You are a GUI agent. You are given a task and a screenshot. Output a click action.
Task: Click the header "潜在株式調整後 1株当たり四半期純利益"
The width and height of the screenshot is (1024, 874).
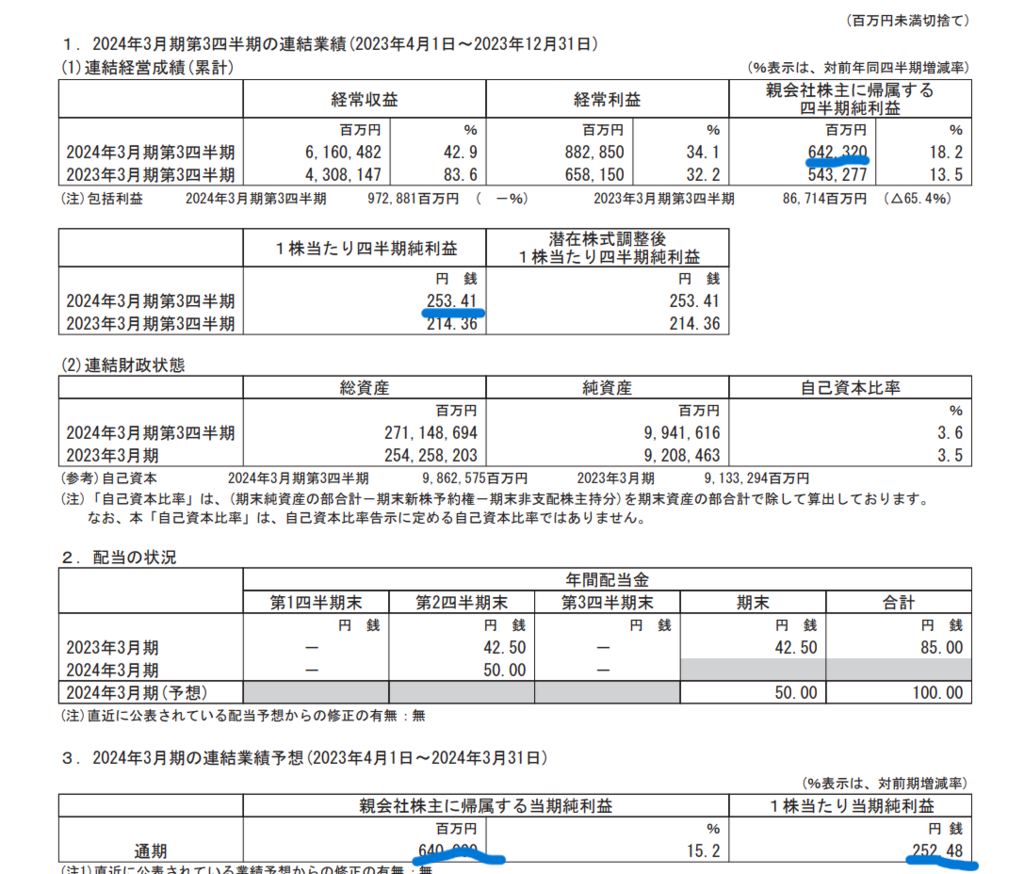[609, 248]
